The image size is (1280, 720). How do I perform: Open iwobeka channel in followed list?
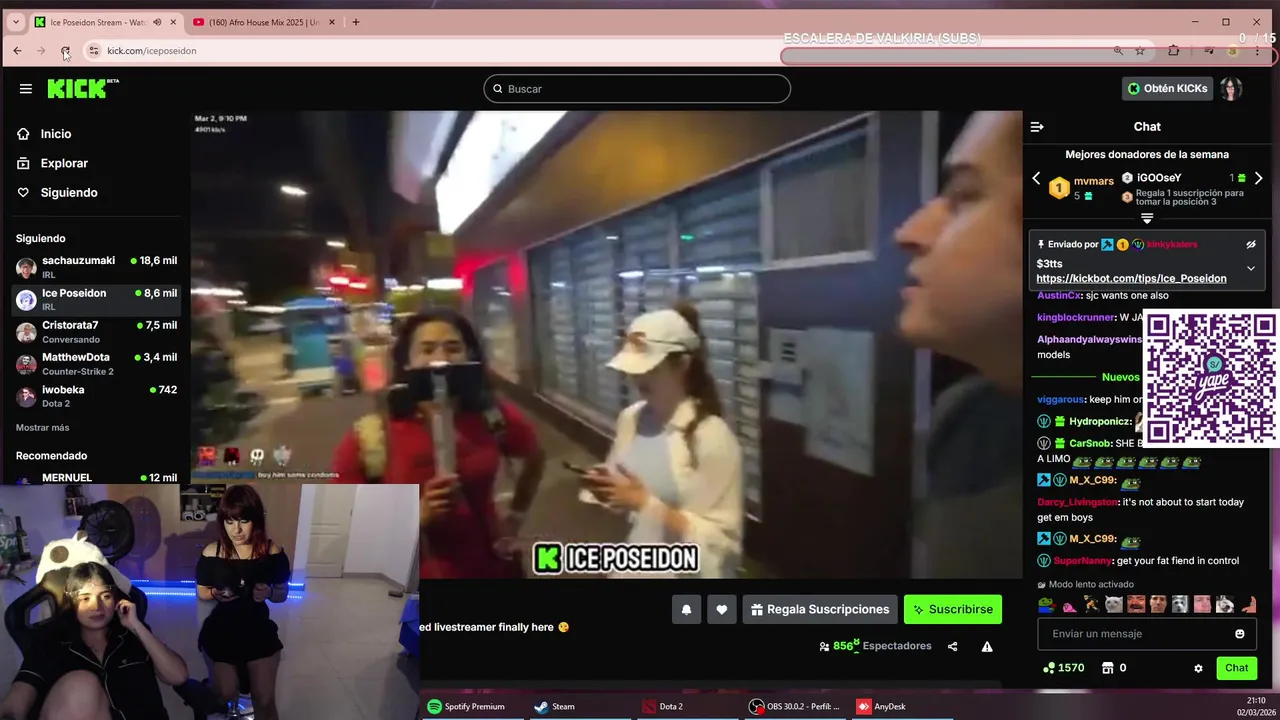96,395
